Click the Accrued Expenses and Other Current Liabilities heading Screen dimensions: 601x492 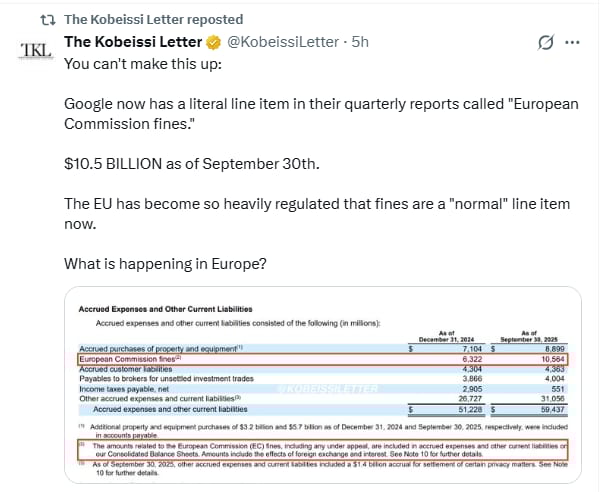[166, 309]
